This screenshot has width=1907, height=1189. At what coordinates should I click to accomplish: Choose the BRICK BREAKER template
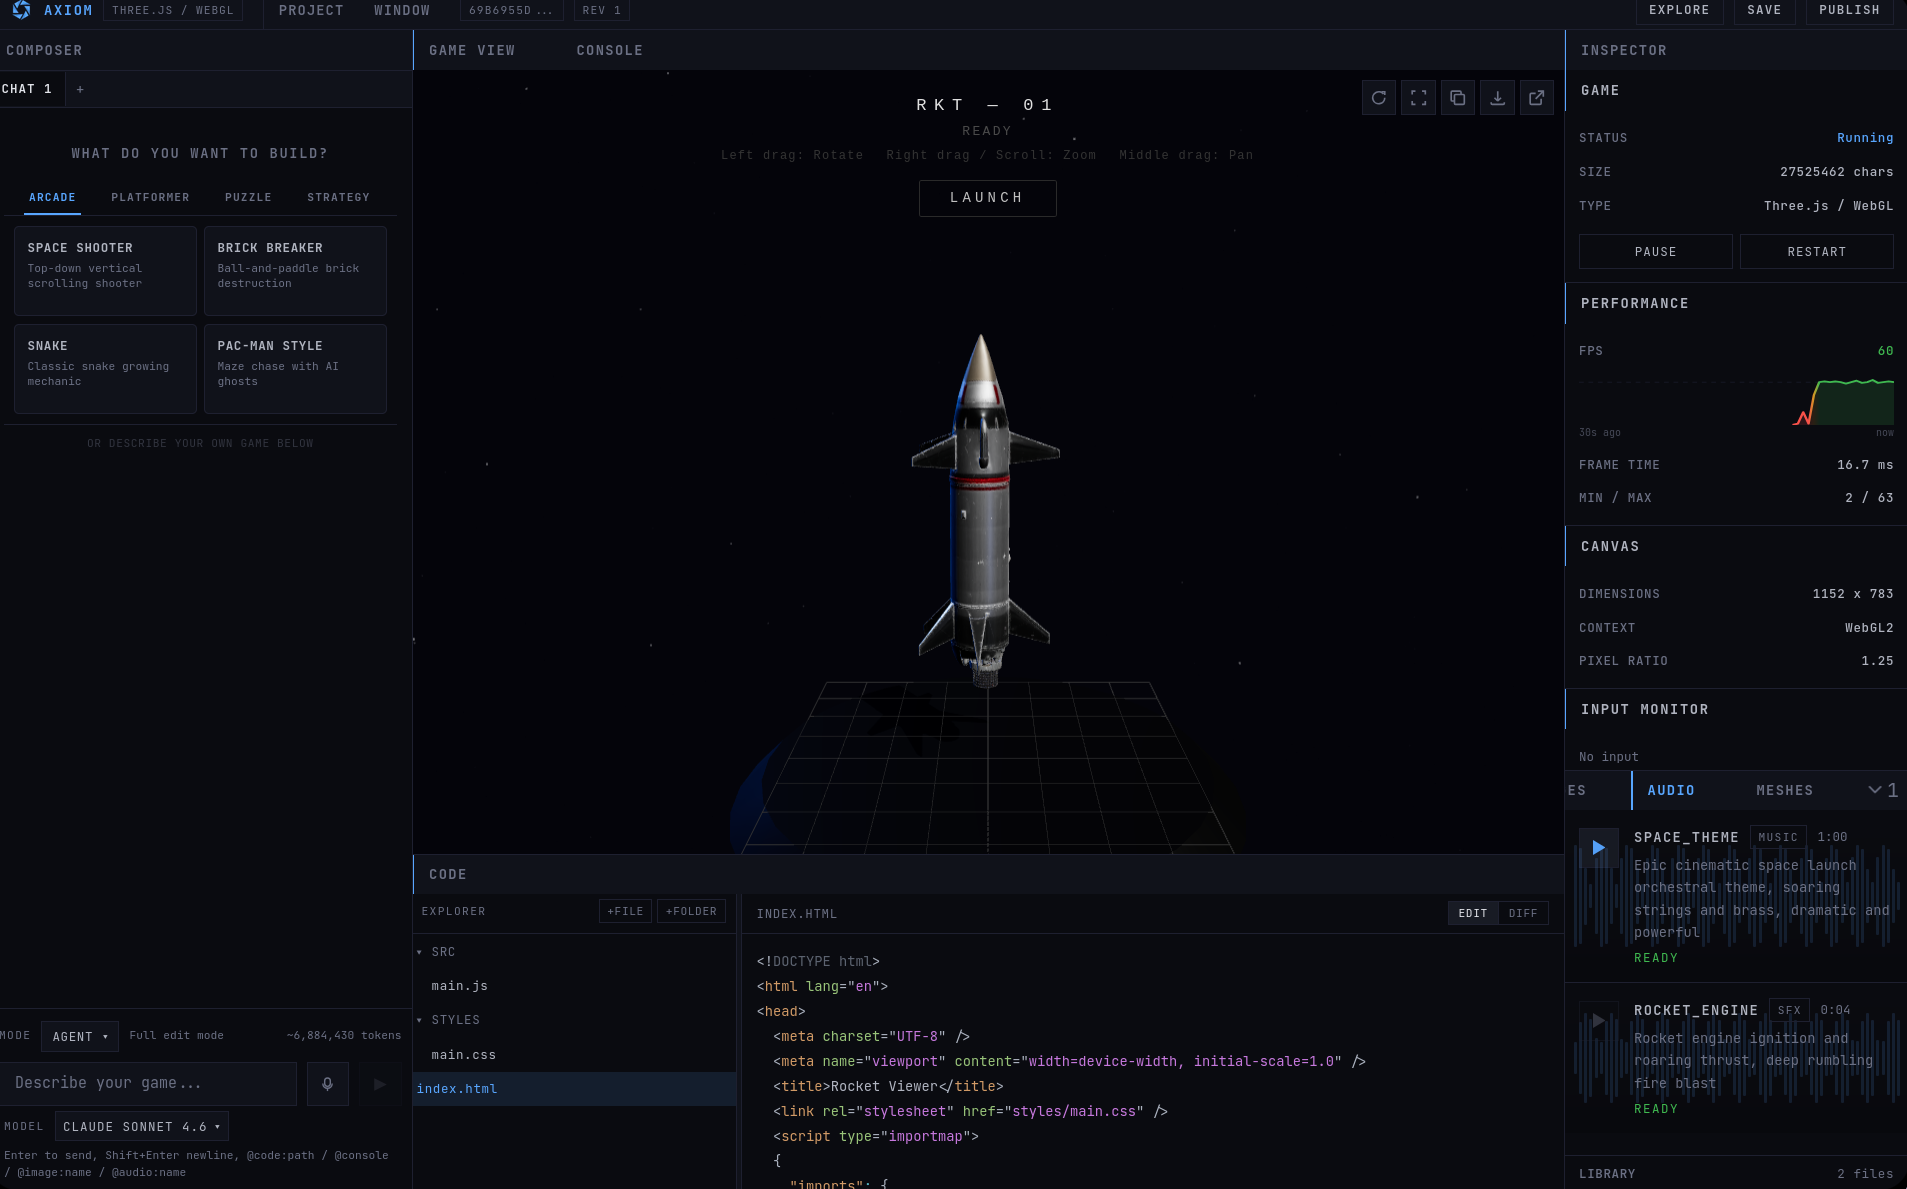pos(295,271)
